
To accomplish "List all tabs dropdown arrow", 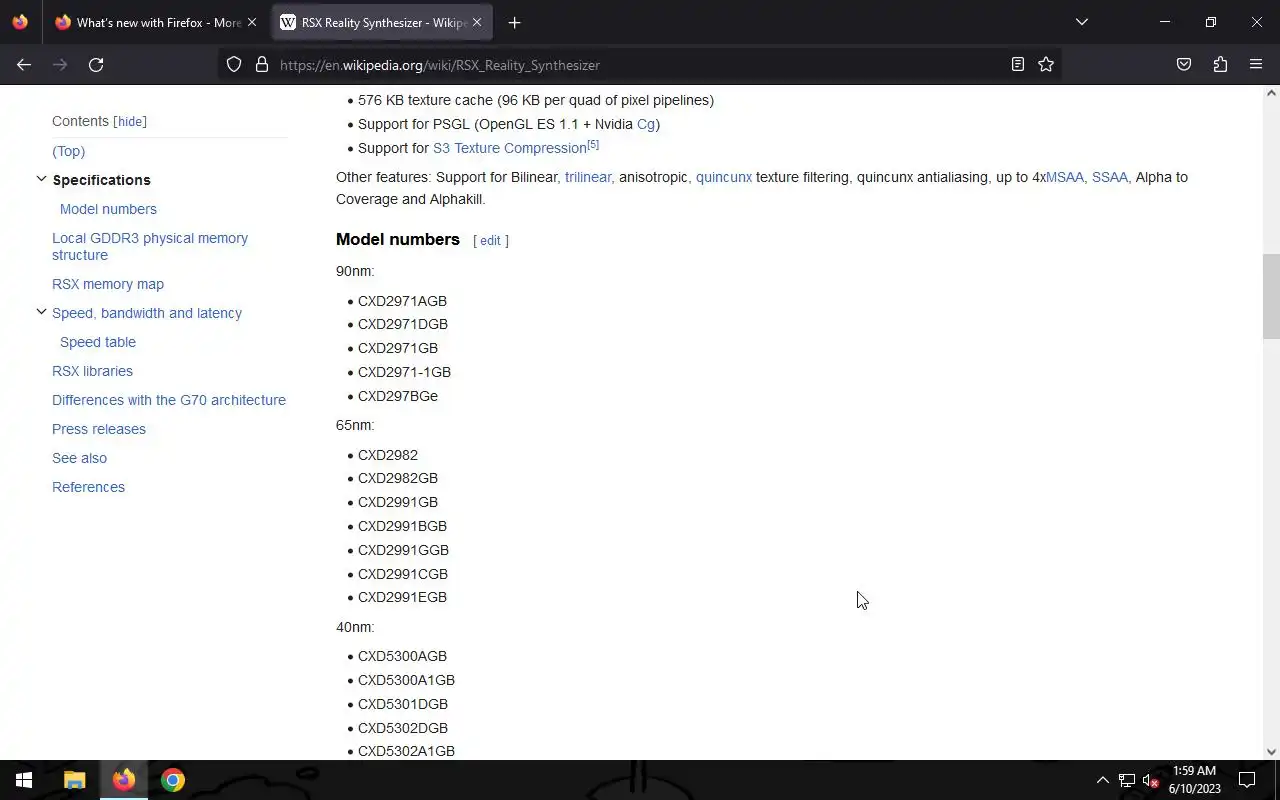I will [1081, 22].
